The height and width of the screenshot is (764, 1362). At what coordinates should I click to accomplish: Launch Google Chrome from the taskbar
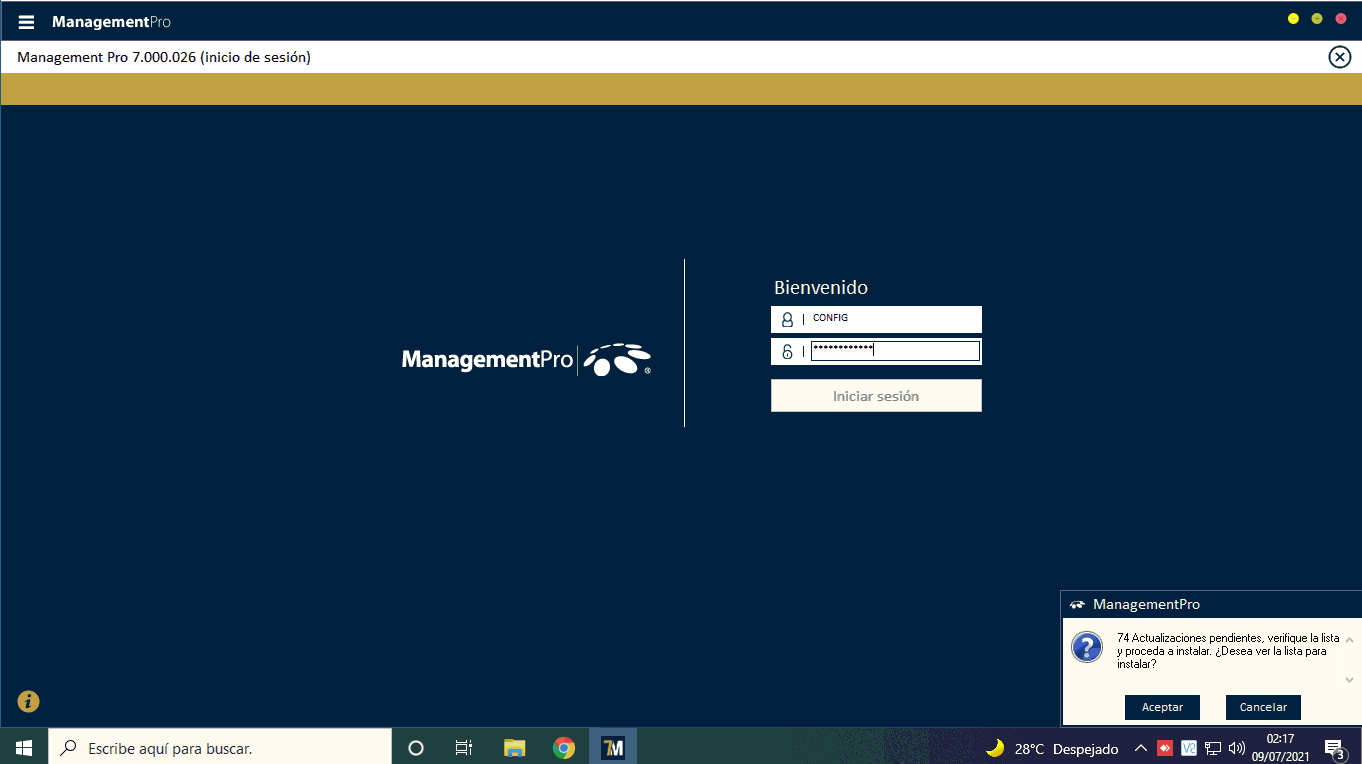point(564,747)
